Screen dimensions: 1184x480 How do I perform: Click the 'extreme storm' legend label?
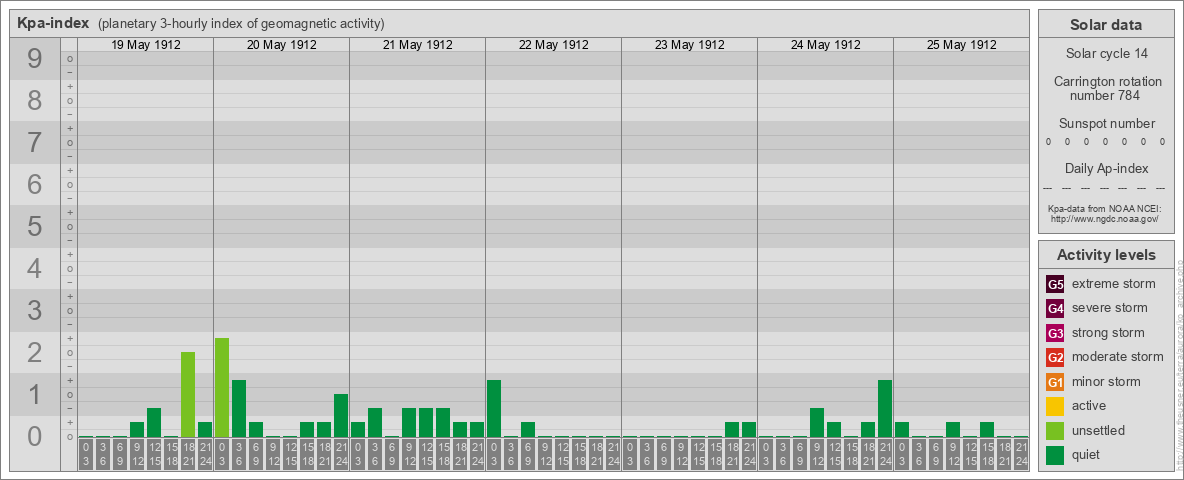pos(1114,284)
